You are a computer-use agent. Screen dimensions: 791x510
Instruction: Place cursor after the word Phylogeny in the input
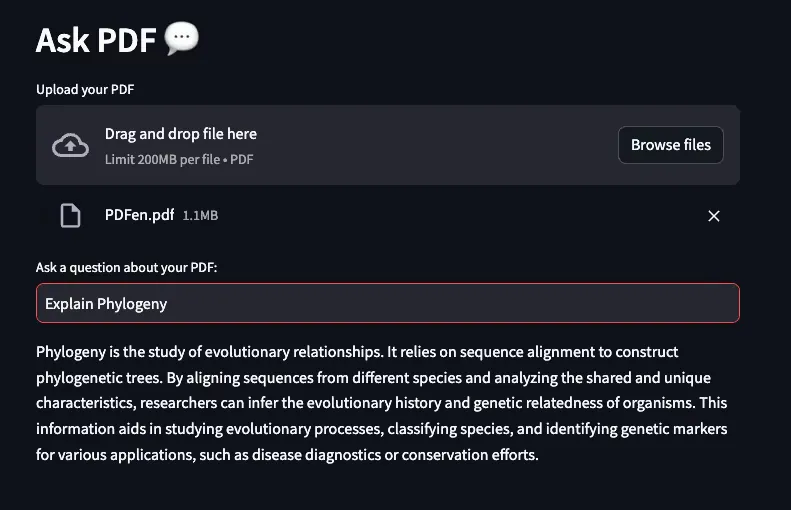[x=167, y=304]
